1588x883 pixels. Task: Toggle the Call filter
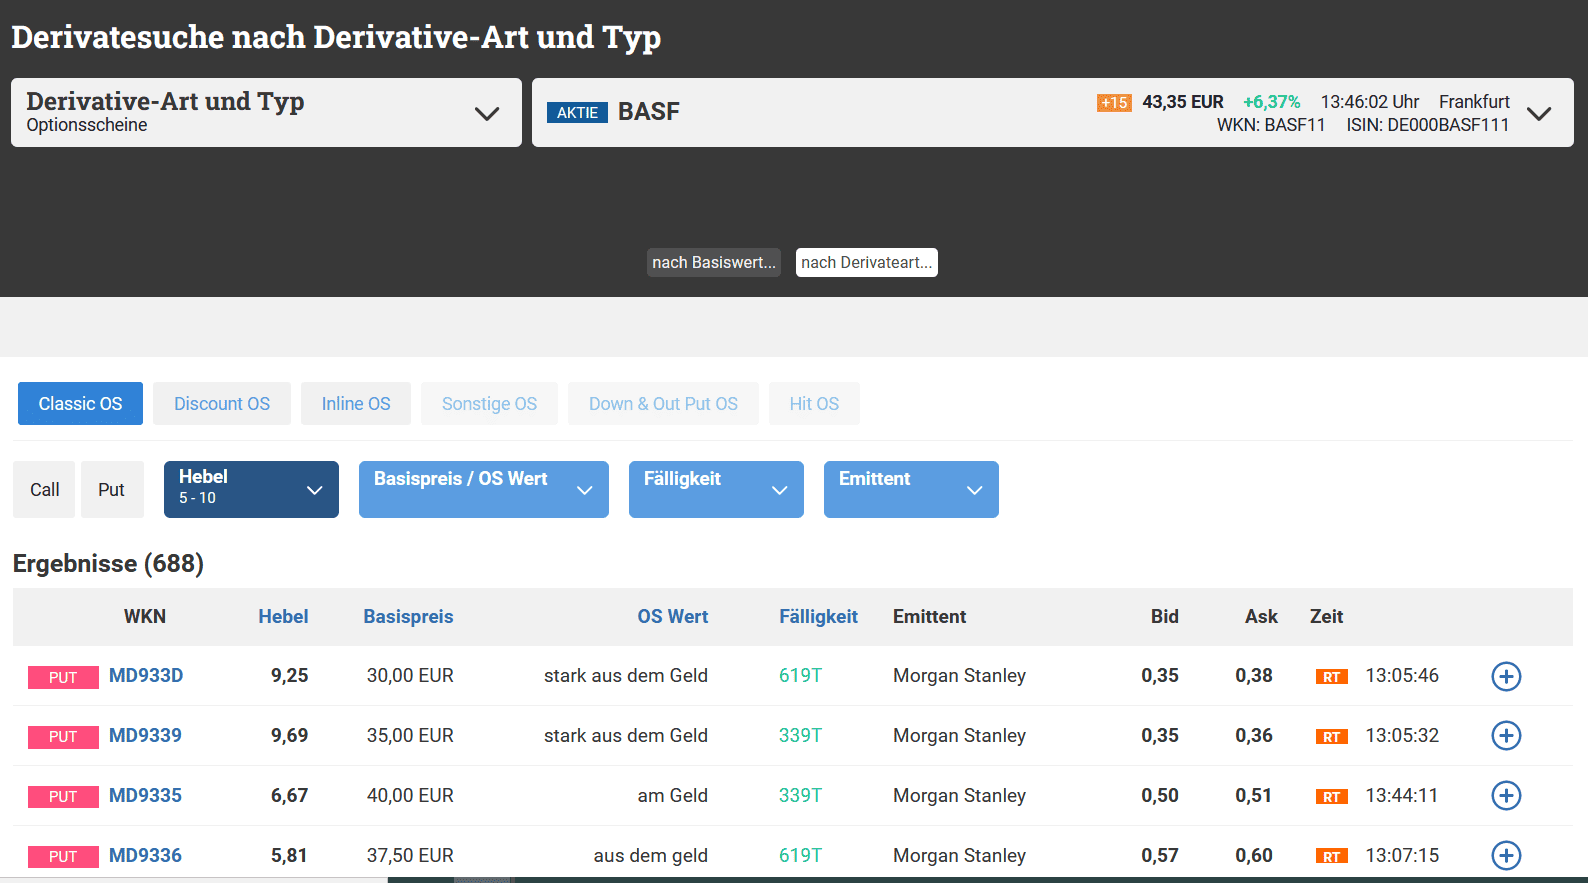coord(44,490)
